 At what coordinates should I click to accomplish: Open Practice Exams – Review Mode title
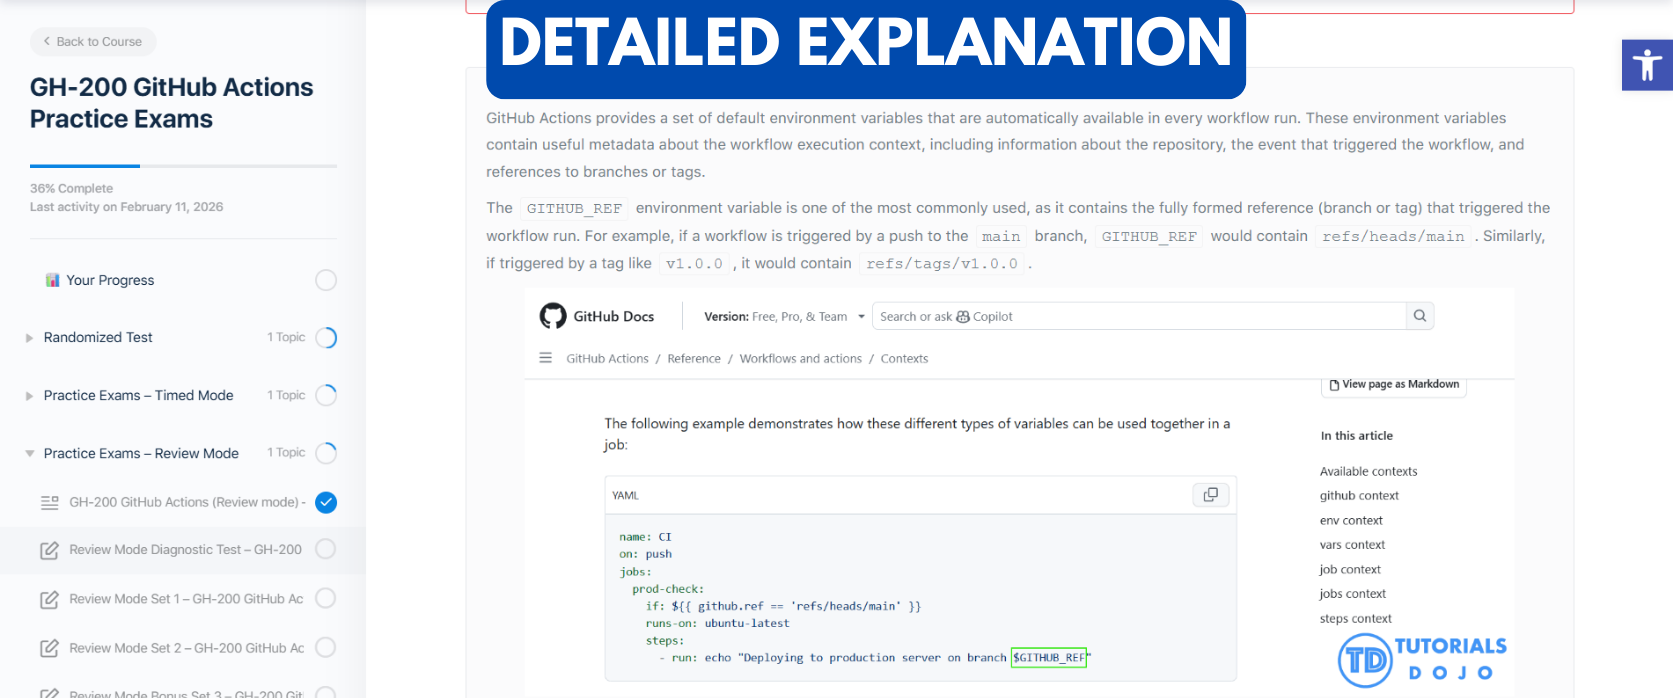pos(141,453)
